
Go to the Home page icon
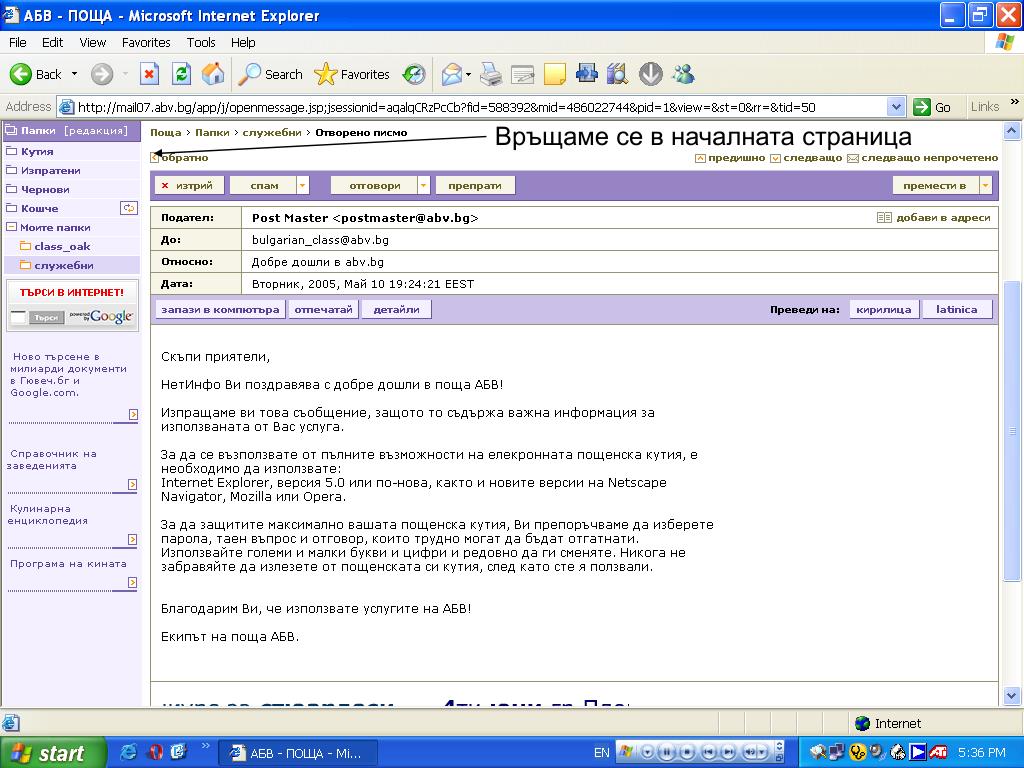(213, 74)
